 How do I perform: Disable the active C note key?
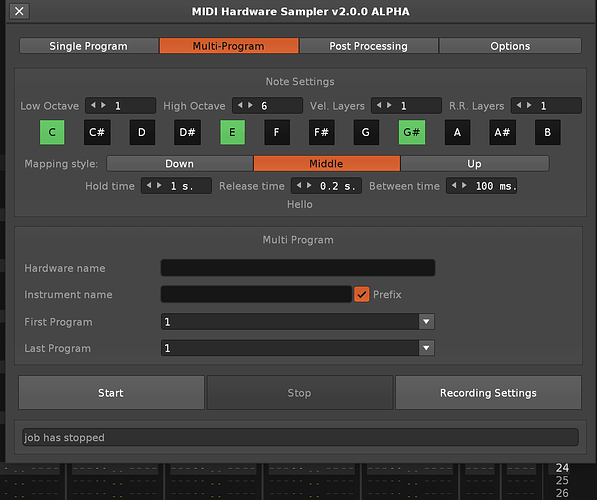pyautogui.click(x=52, y=132)
